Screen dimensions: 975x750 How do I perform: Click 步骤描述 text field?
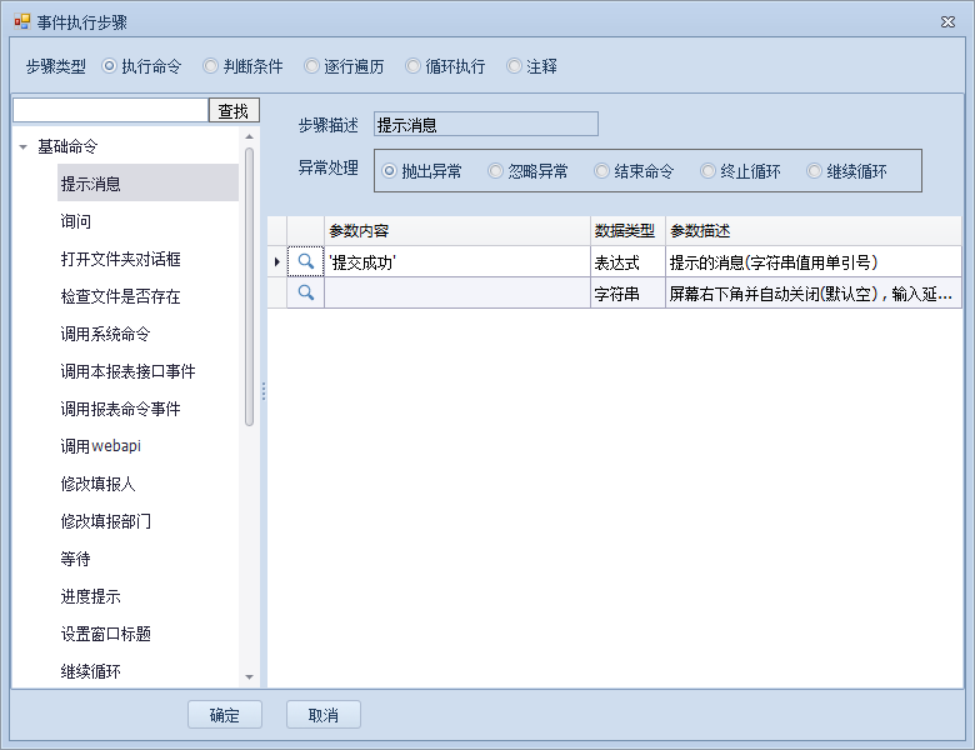point(485,125)
